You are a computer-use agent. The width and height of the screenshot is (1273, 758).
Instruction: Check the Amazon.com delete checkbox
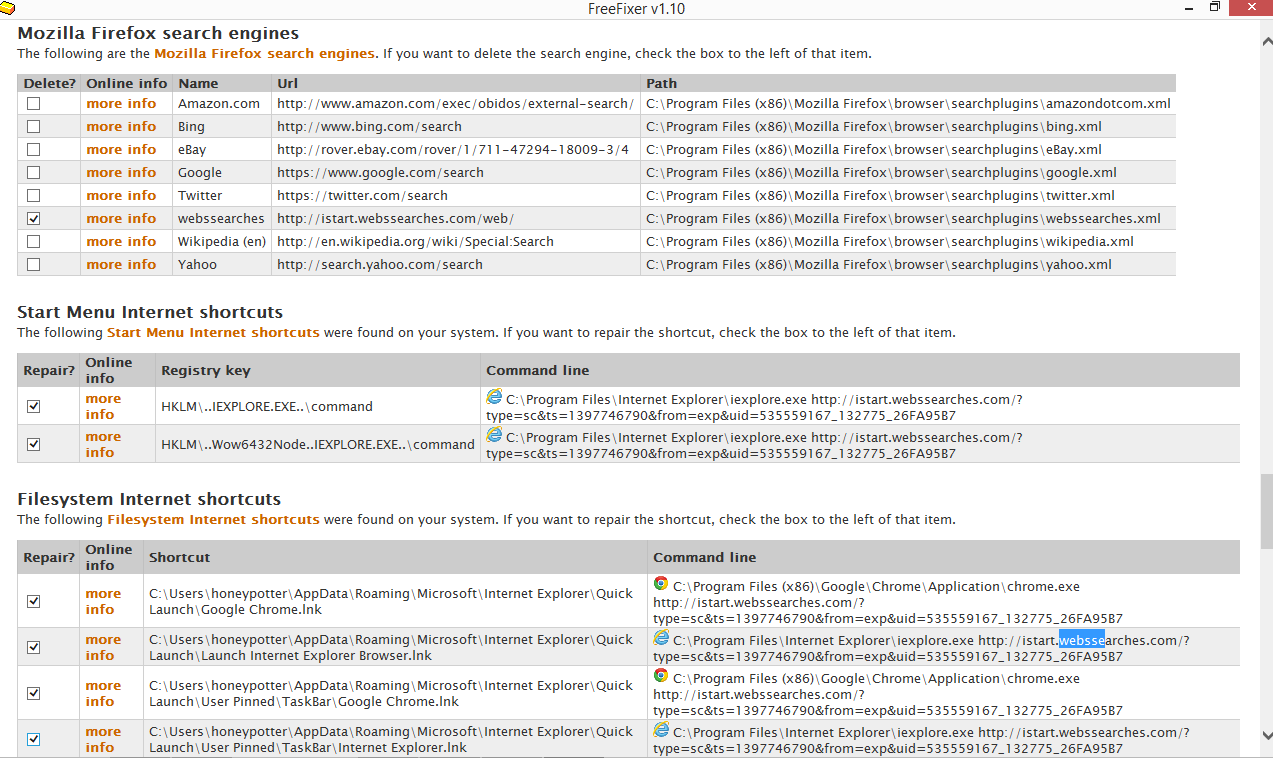[x=34, y=104]
